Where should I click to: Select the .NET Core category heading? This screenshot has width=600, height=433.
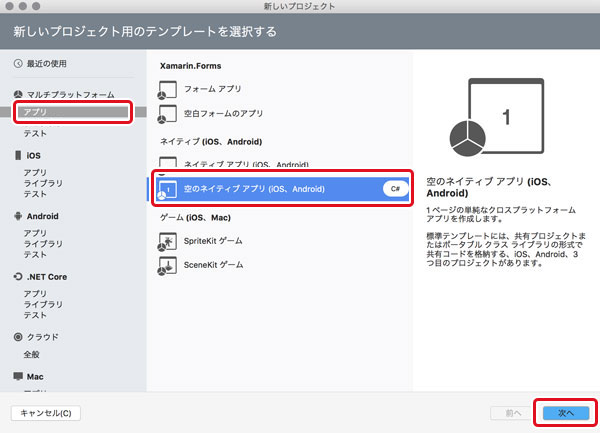(47, 277)
